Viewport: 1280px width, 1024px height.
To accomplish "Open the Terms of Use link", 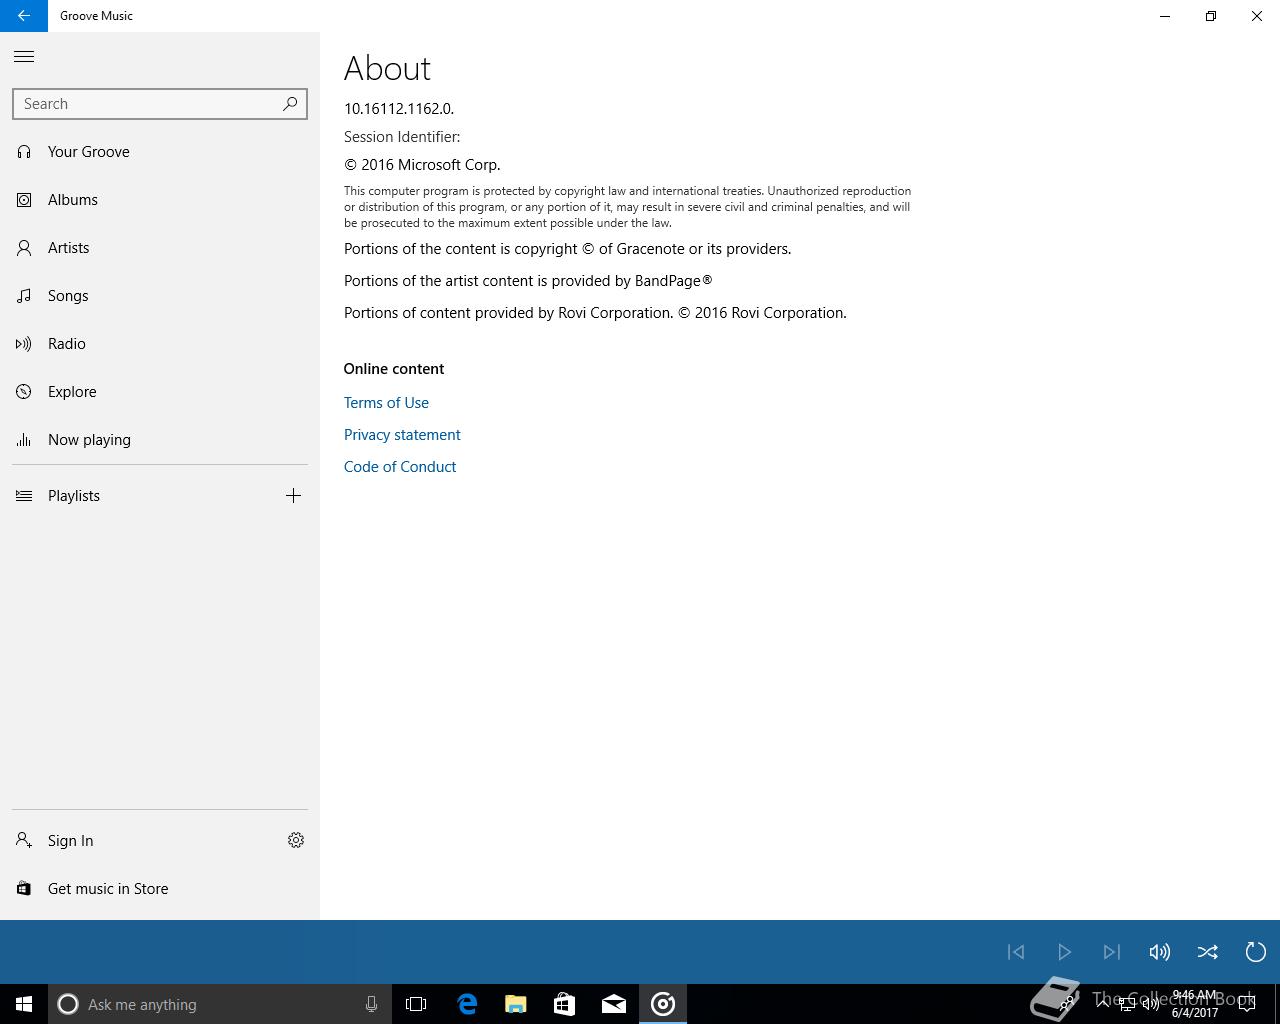I will 386,403.
